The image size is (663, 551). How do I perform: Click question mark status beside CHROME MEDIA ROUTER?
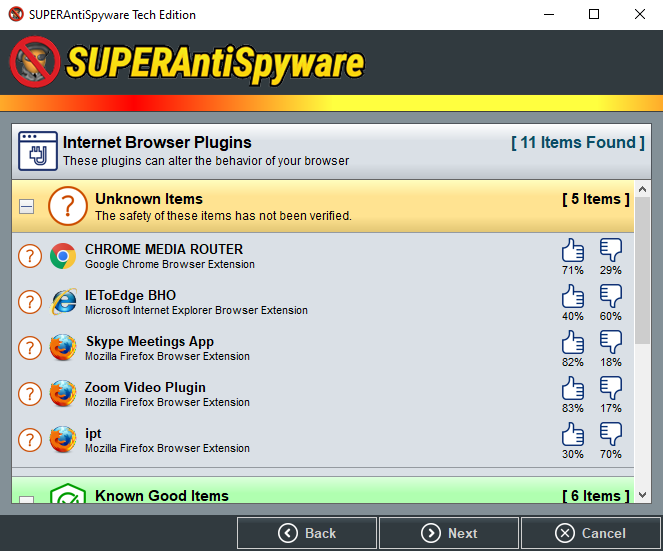tap(31, 256)
